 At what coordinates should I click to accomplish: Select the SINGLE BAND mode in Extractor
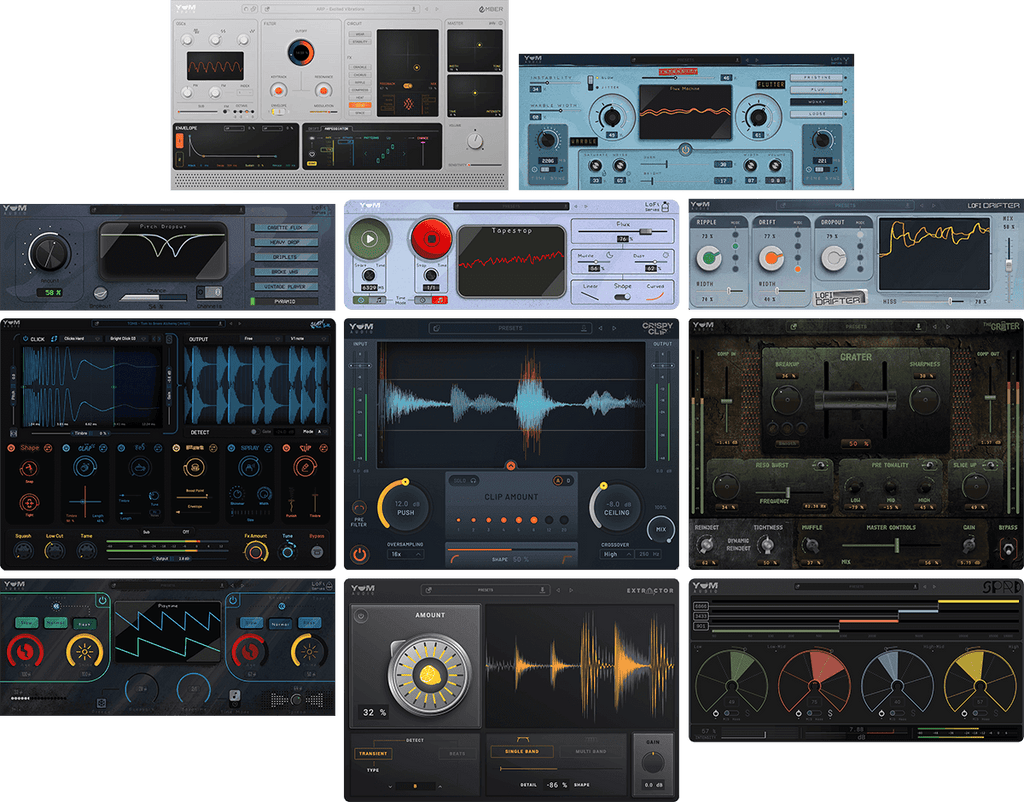tap(522, 751)
